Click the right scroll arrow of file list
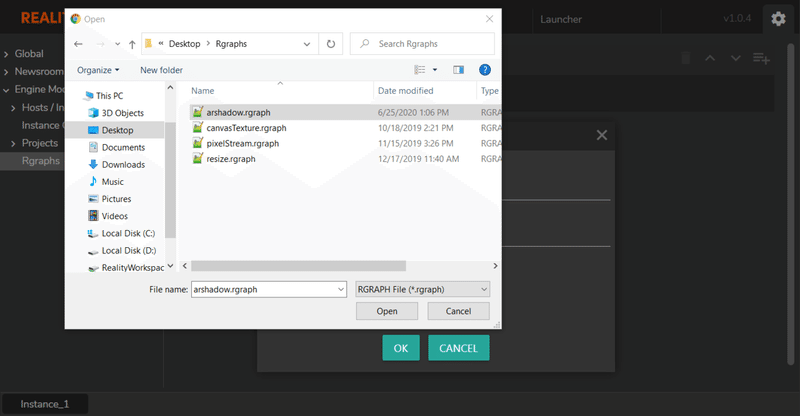Screen dimensions: 800x416 pyautogui.click(x=495, y=266)
